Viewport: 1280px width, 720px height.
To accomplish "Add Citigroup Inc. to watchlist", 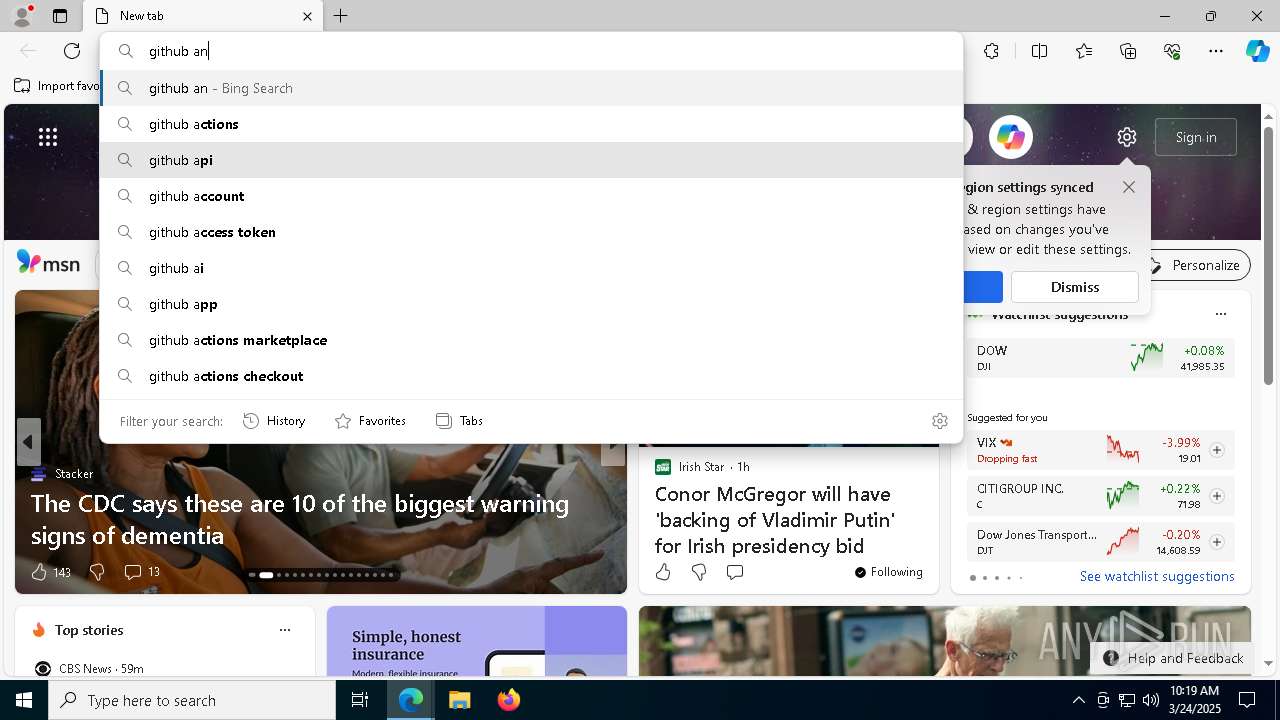I will click(x=1217, y=496).
